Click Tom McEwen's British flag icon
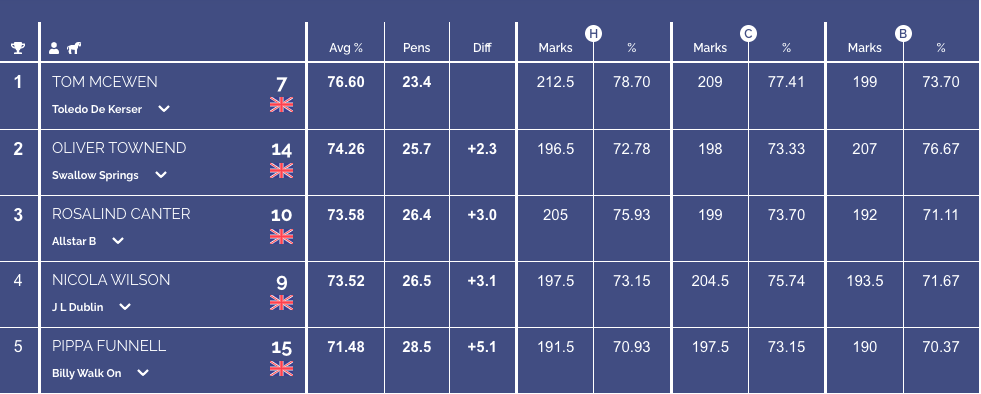This screenshot has width=981, height=394. (282, 104)
